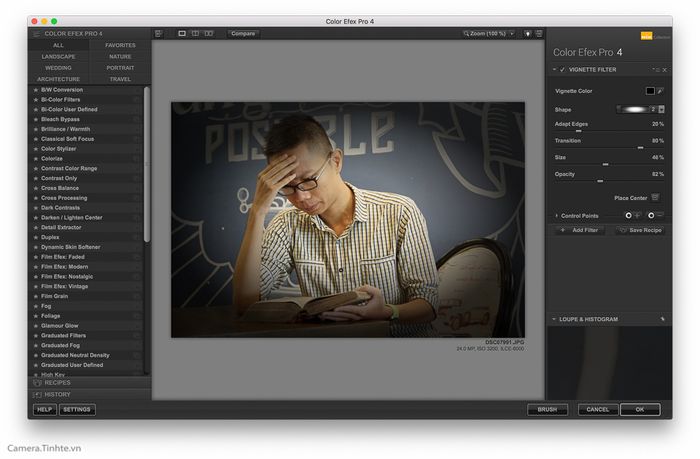
Task: Adjust the Transition slider handle
Action: pos(640,148)
